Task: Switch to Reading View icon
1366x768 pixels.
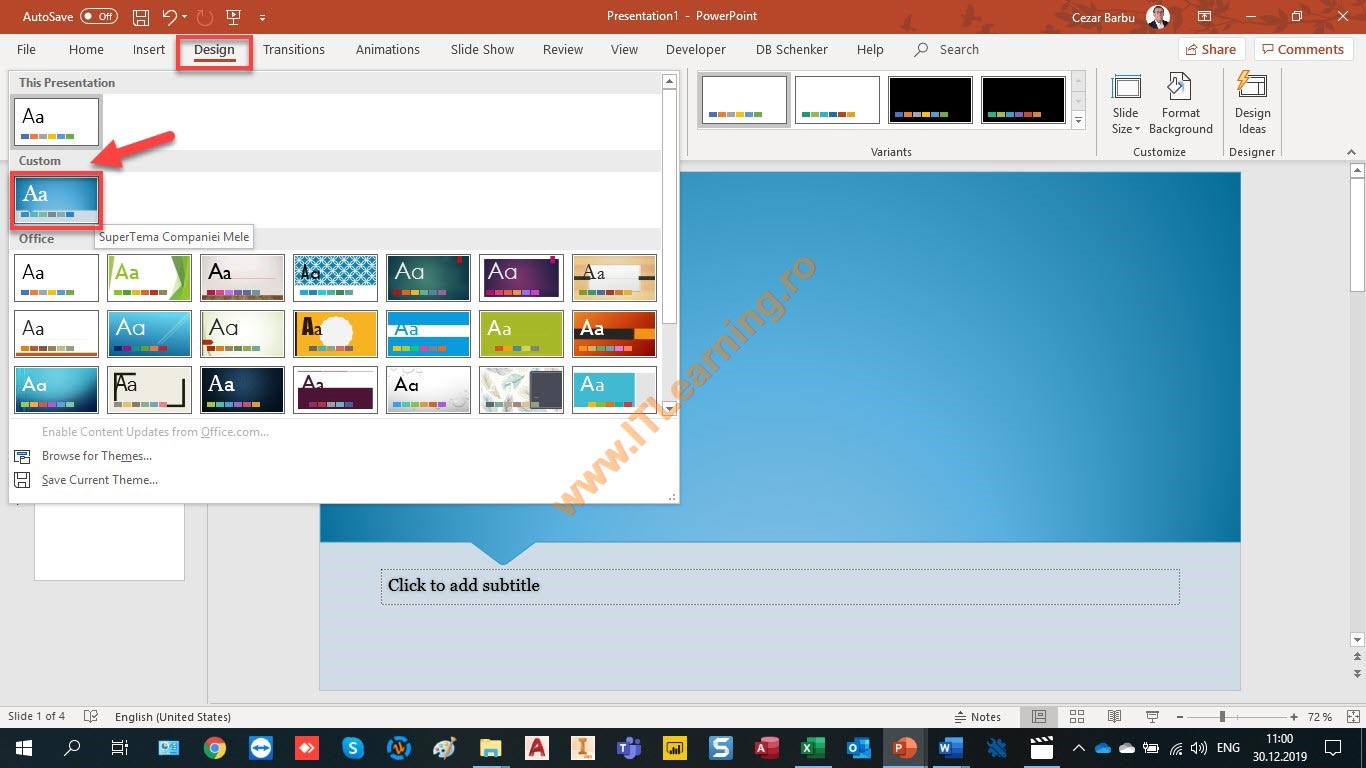Action: click(1114, 717)
